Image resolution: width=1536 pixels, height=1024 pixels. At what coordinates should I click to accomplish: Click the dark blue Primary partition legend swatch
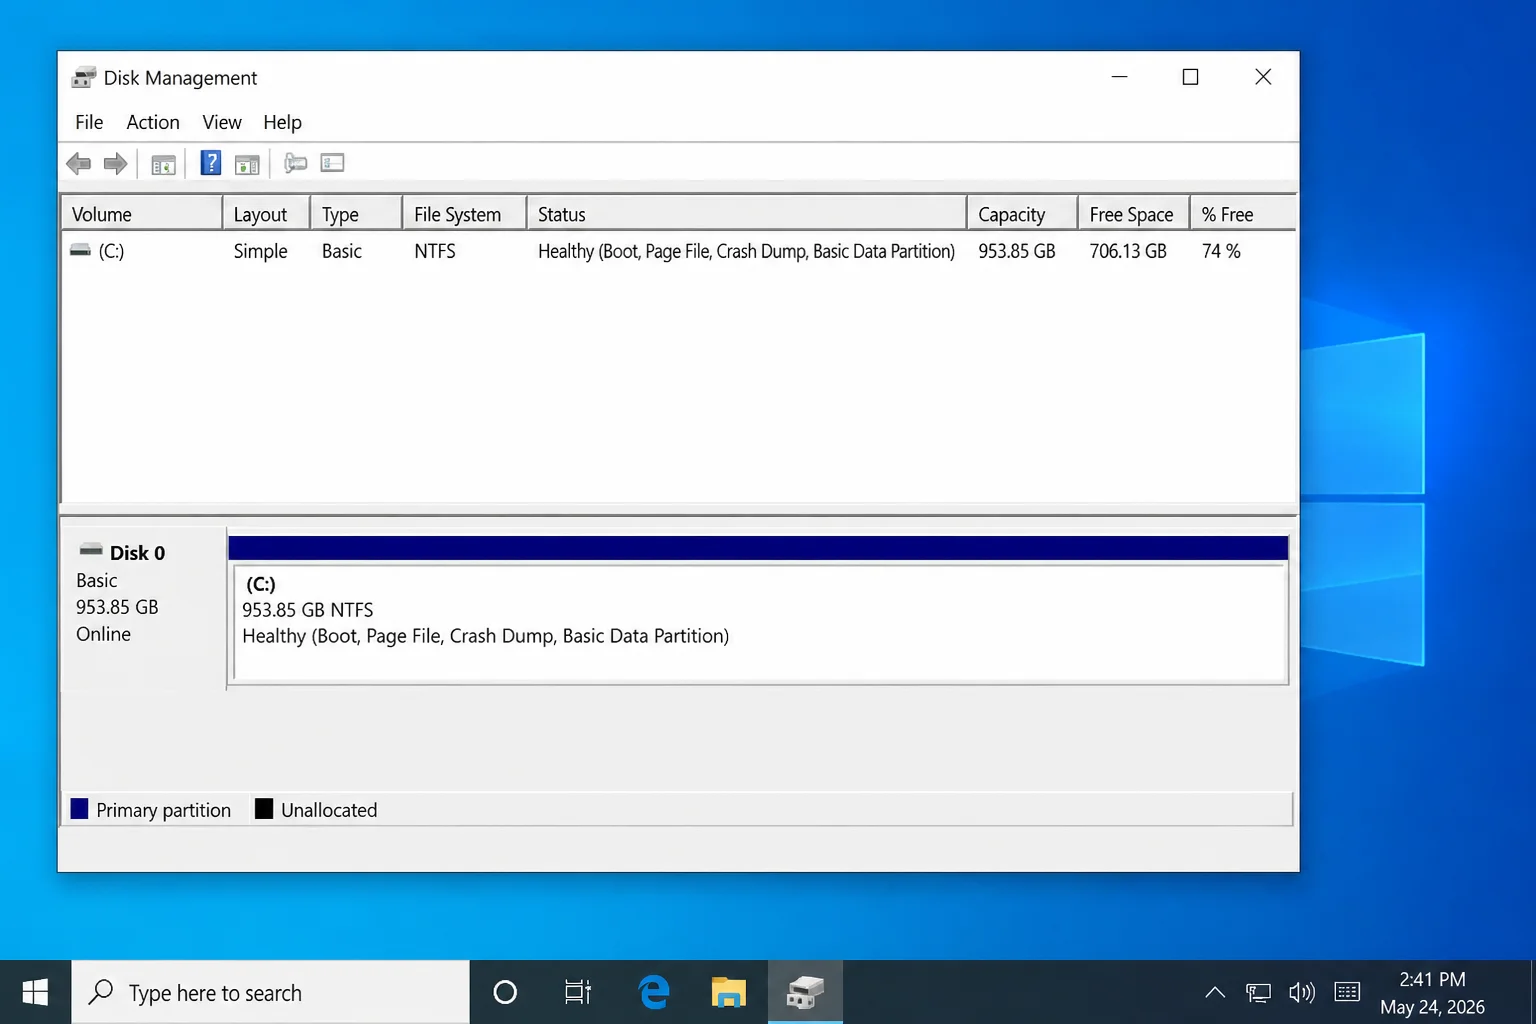point(80,809)
